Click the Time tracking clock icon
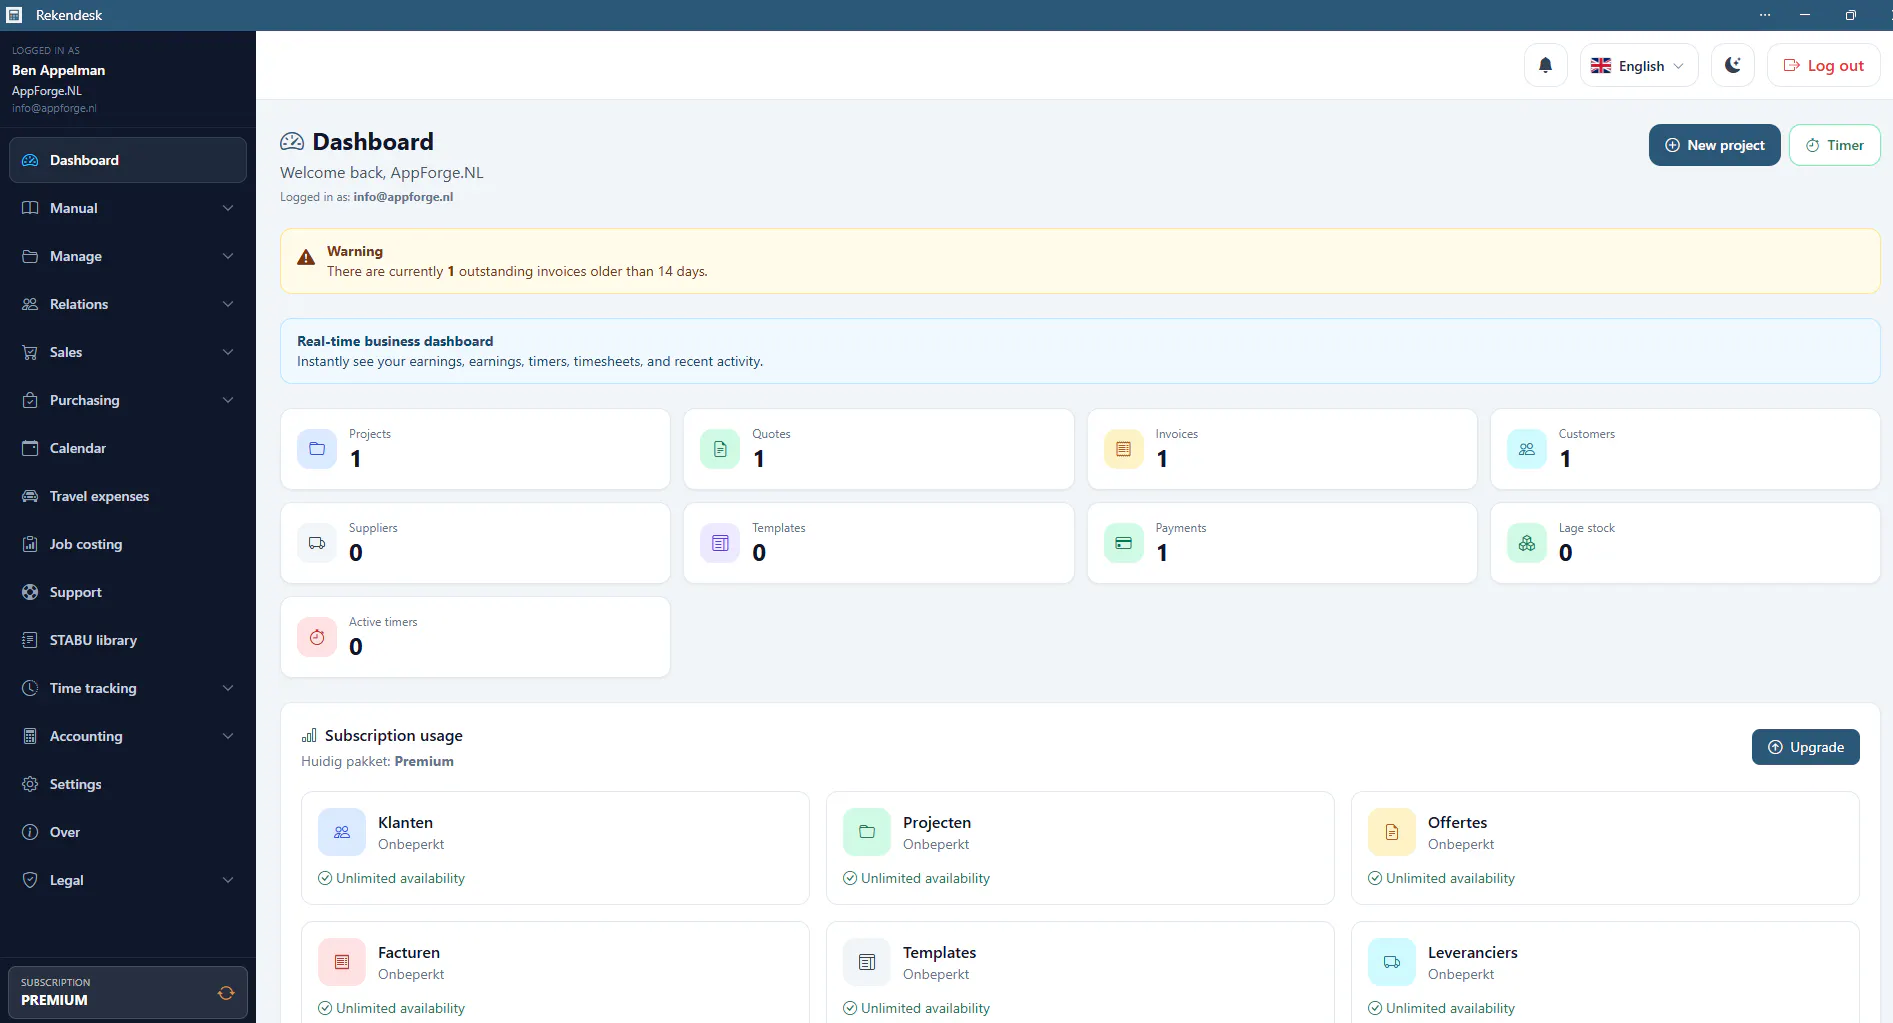This screenshot has height=1023, width=1893. tap(30, 688)
